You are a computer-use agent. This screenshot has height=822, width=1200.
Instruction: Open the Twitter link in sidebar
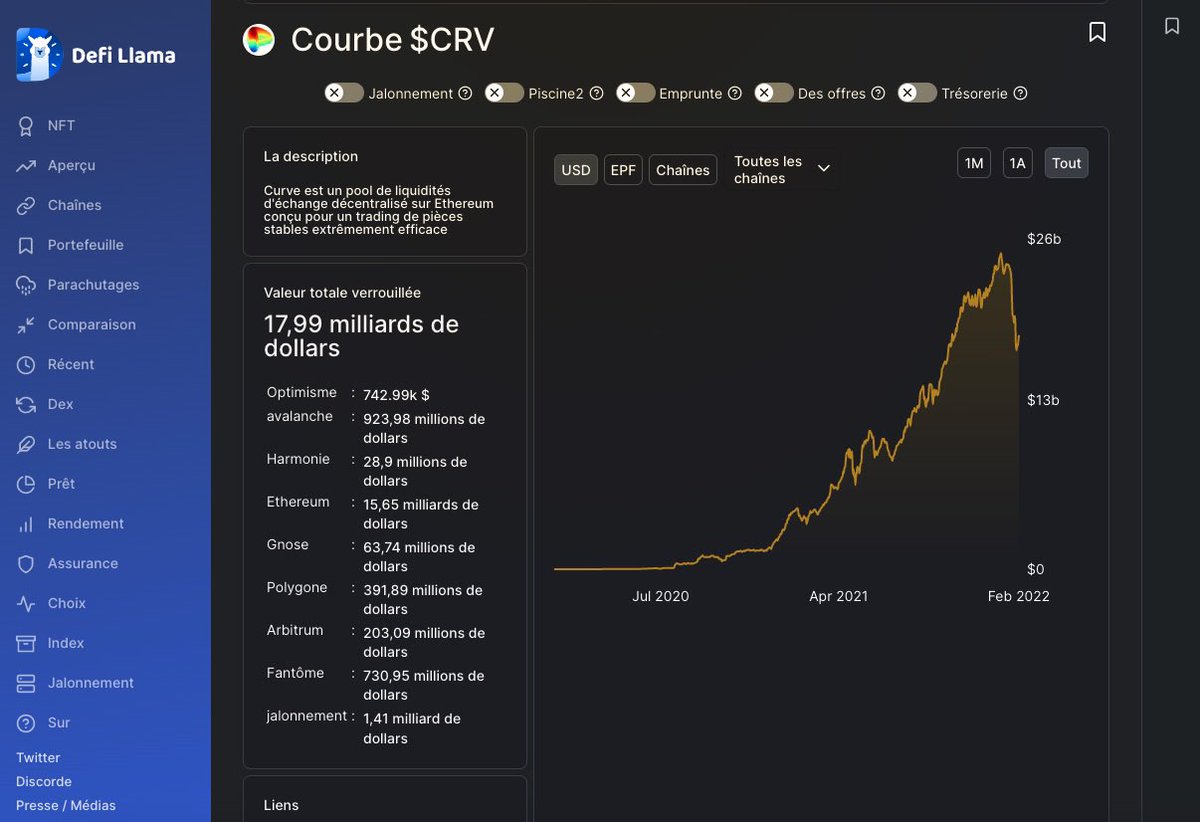38,758
